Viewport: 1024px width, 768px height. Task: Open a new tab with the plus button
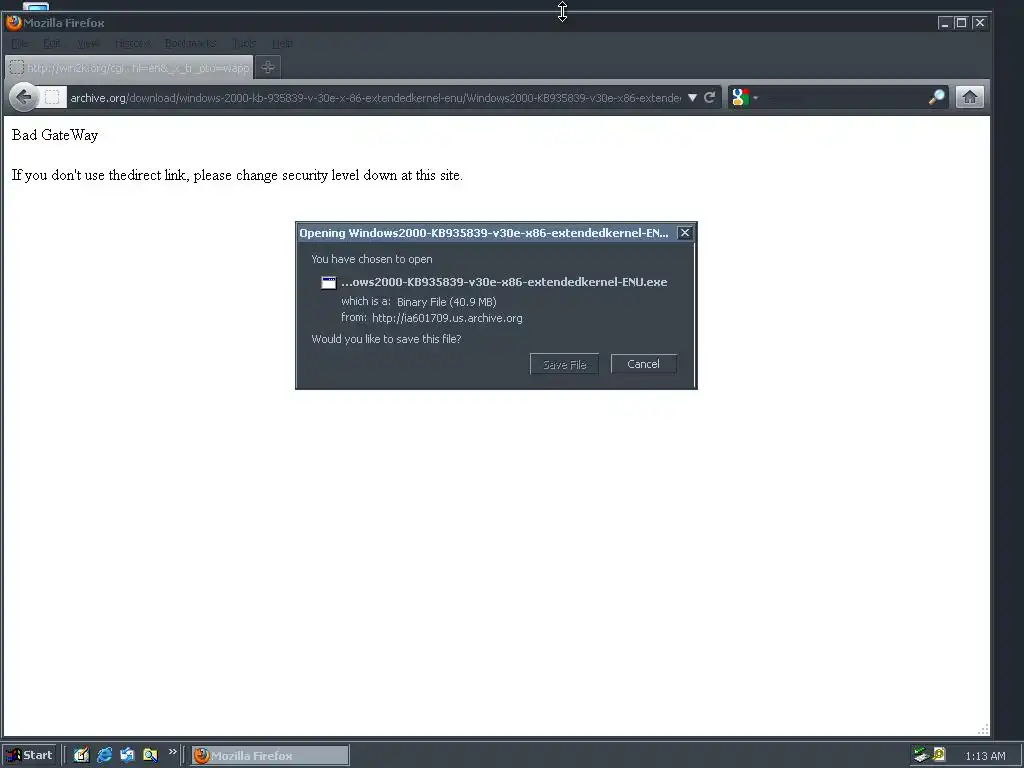268,67
